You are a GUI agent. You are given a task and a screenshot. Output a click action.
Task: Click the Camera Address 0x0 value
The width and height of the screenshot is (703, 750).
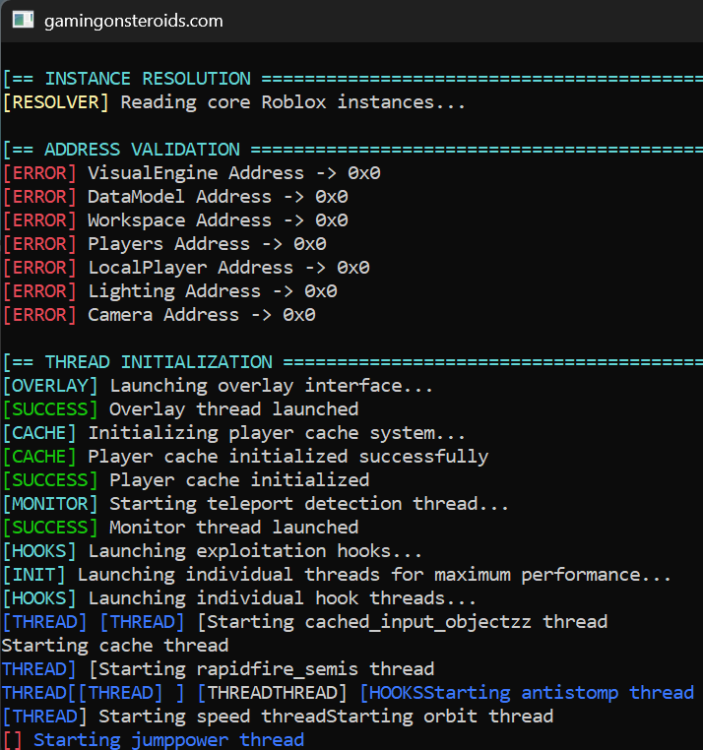pos(299,315)
